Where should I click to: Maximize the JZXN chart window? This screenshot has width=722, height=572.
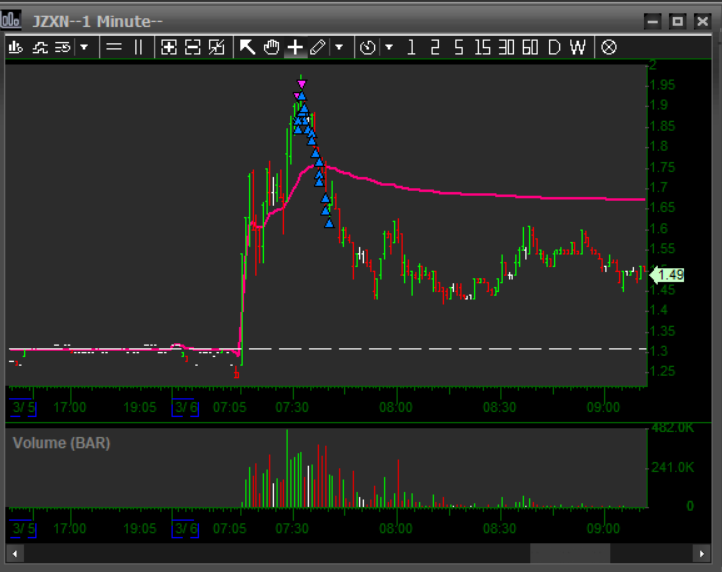(677, 21)
